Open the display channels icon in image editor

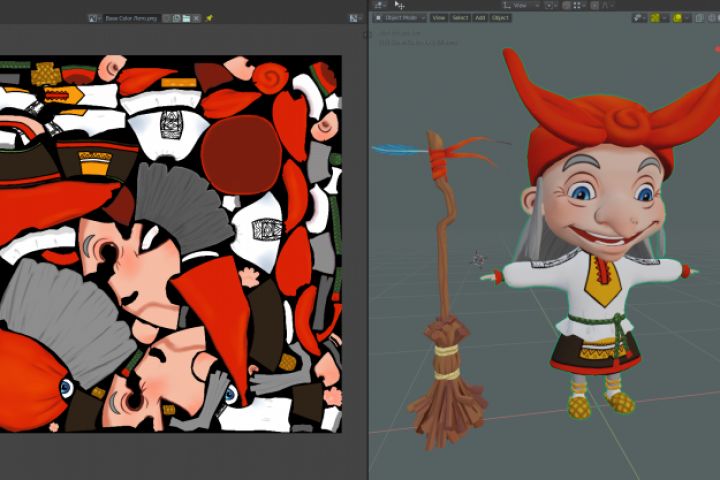pos(354,18)
